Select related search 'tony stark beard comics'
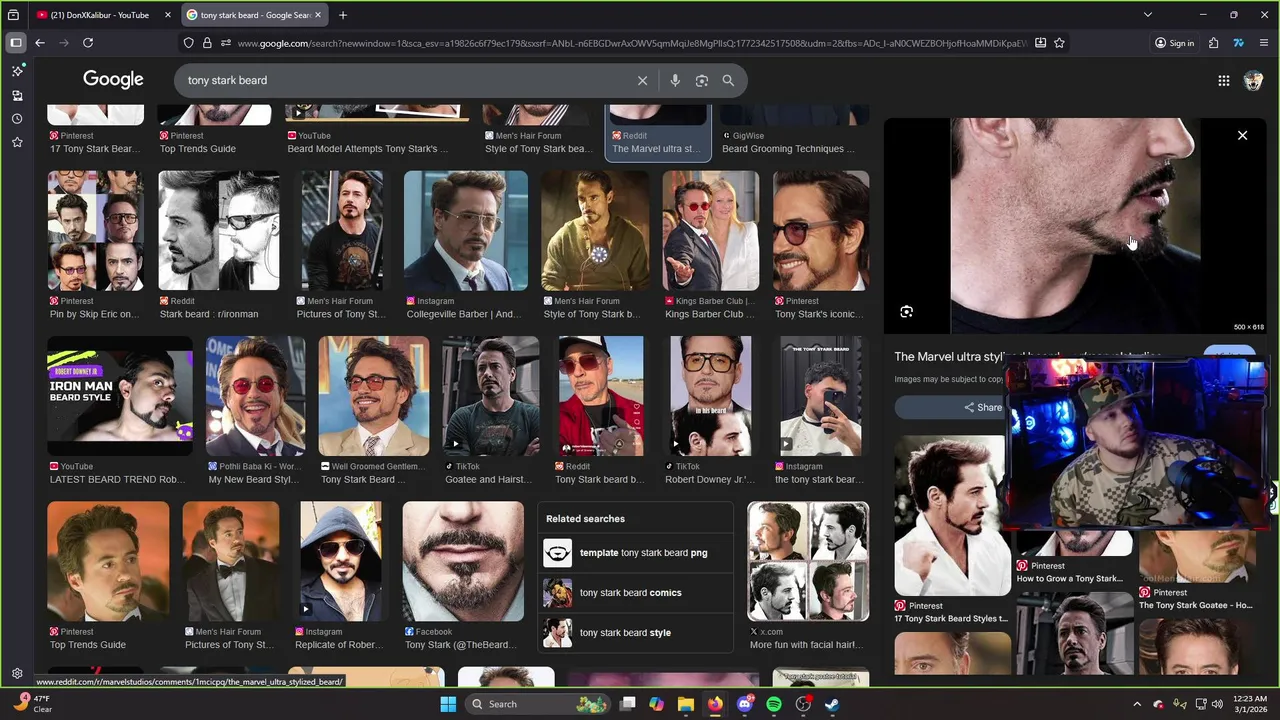The width and height of the screenshot is (1280, 720). 635,593
